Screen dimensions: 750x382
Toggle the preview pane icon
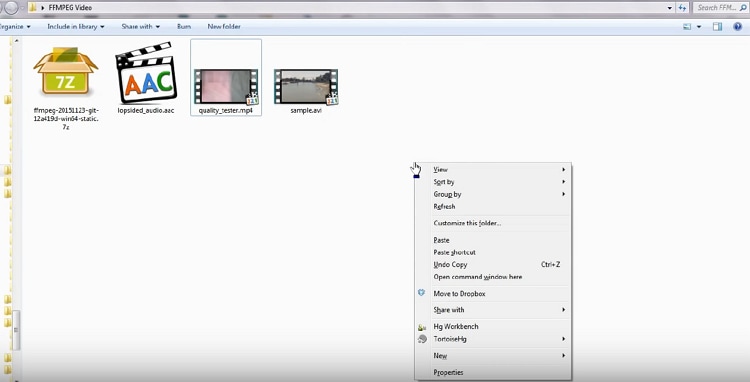717,27
